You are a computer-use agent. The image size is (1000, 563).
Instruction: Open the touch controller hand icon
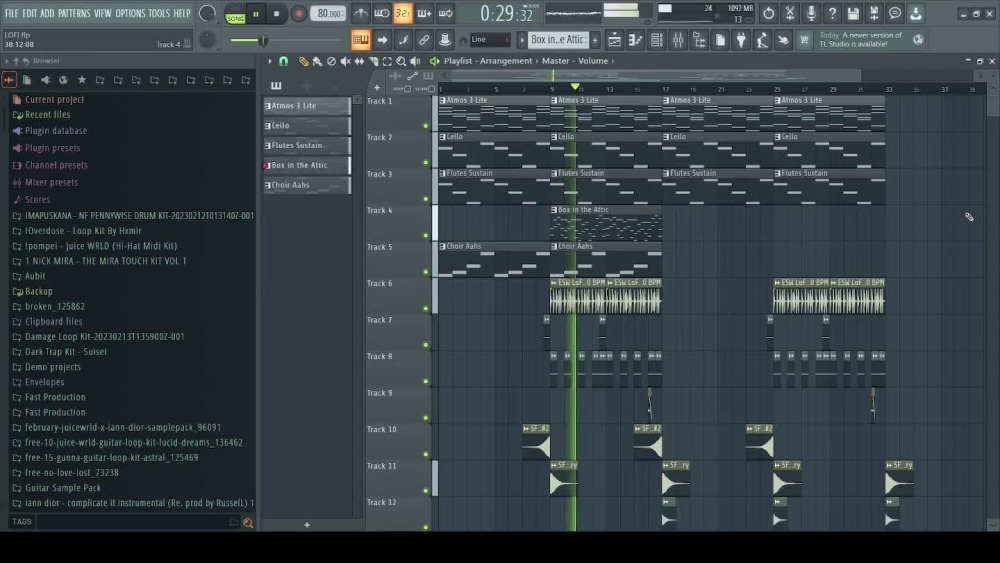click(x=783, y=40)
